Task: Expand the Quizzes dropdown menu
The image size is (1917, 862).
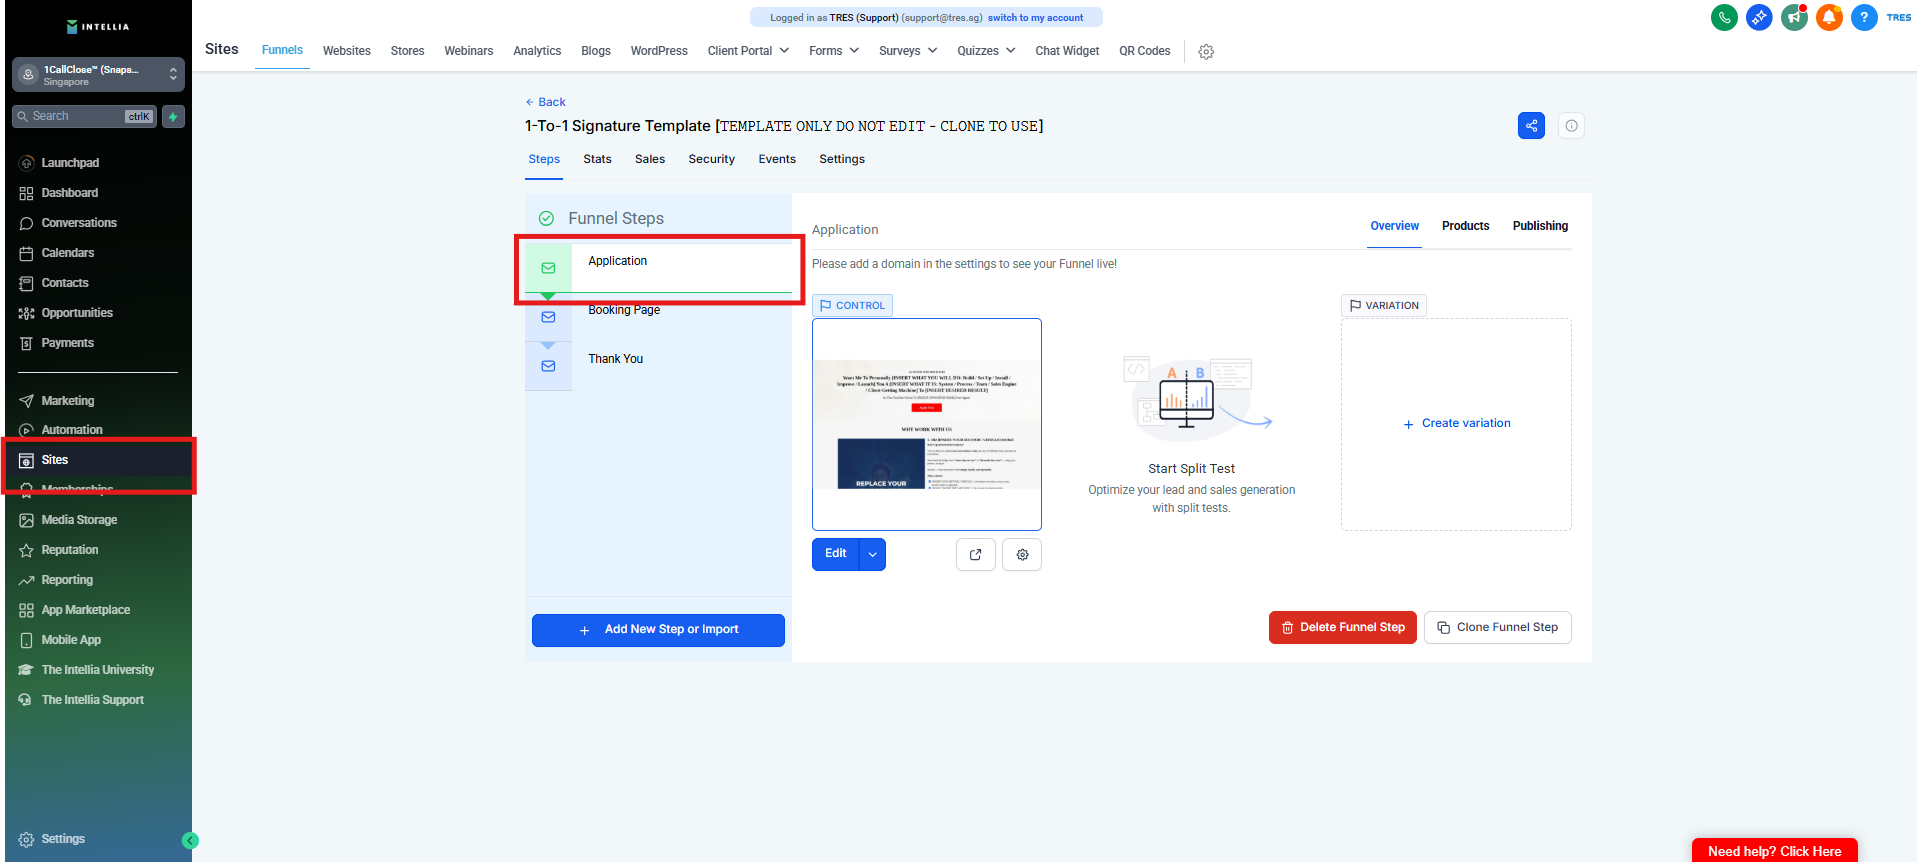Action: [986, 51]
